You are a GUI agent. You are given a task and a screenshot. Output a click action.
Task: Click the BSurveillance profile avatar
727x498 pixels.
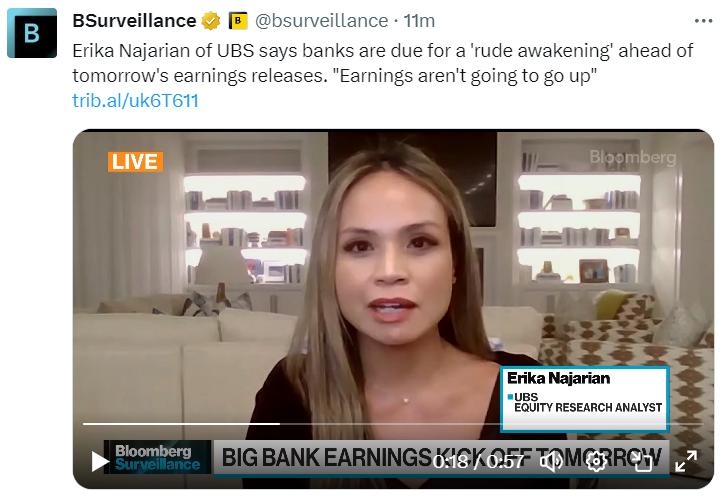[32, 33]
